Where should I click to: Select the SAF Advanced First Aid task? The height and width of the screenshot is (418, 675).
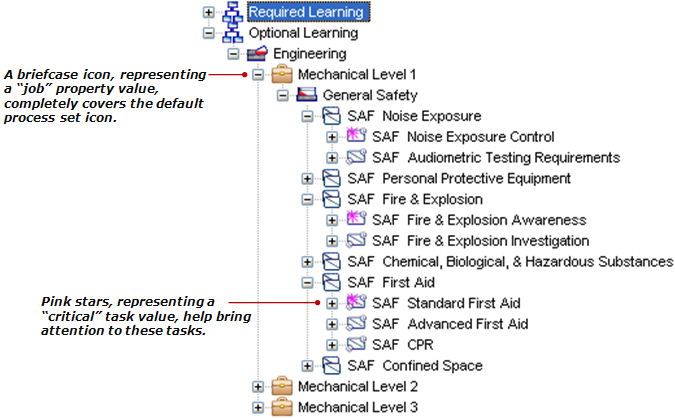[x=449, y=324]
